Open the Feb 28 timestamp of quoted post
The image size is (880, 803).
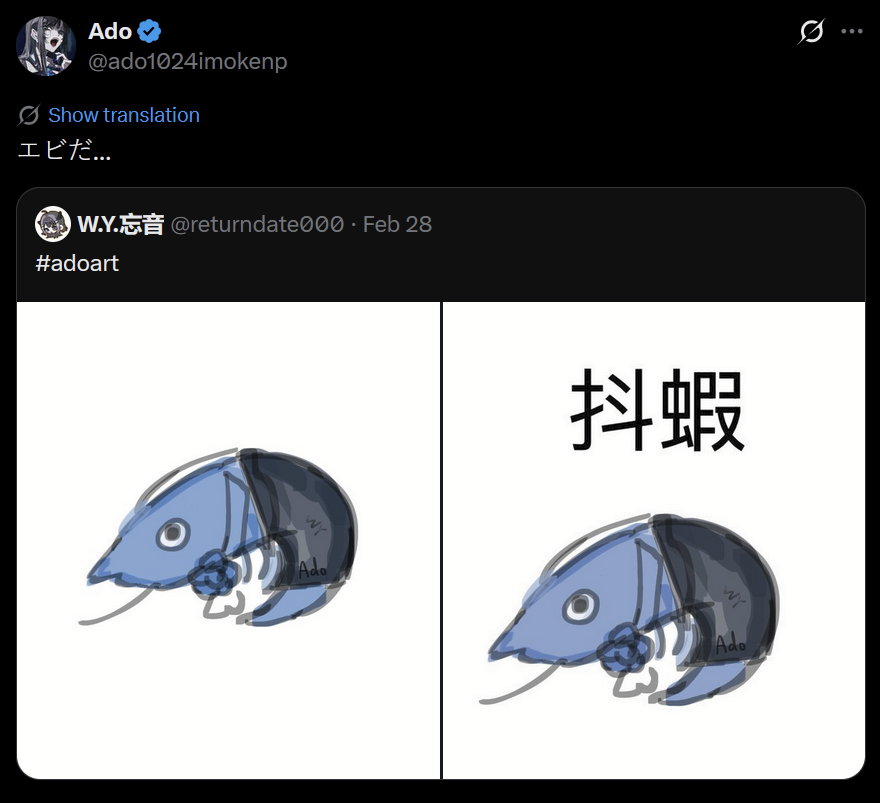[397, 224]
